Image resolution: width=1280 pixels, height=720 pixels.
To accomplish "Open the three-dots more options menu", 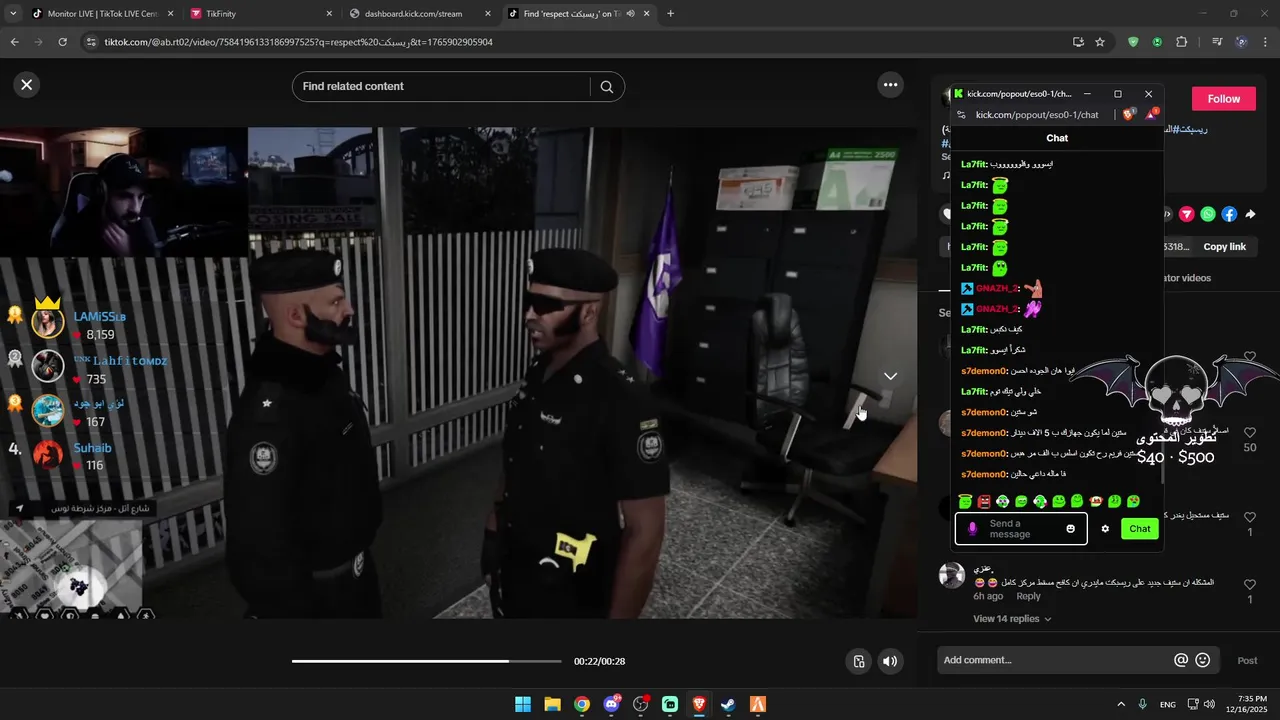I will tap(890, 85).
